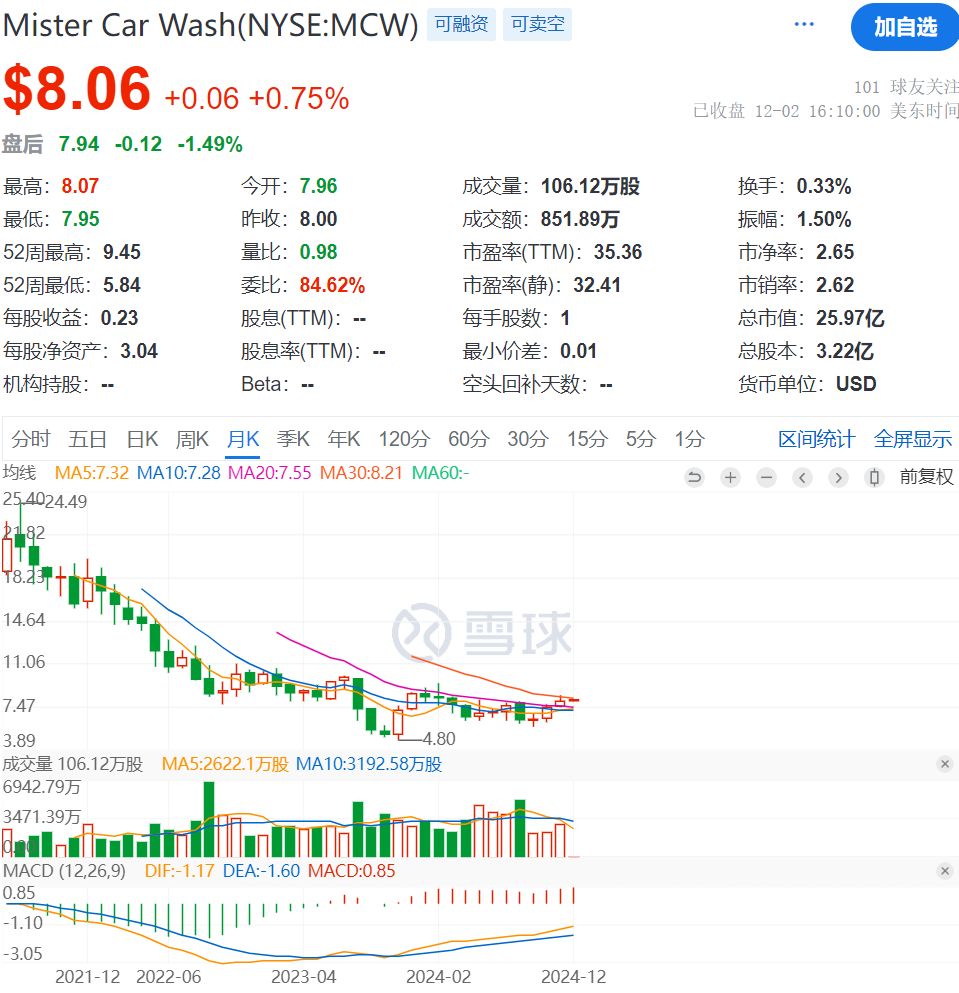Switch to the 5分 chart tab
The width and height of the screenshot is (959, 993).
click(640, 439)
